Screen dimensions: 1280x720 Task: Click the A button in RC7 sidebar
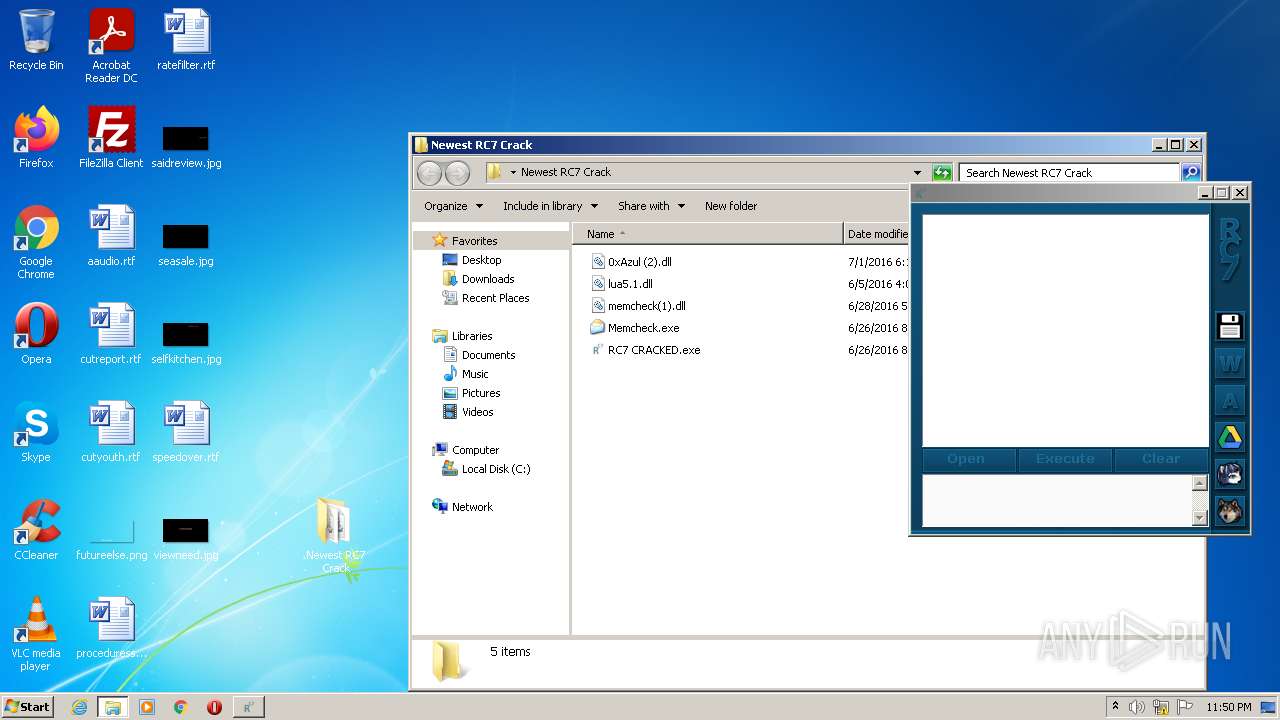pyautogui.click(x=1229, y=400)
